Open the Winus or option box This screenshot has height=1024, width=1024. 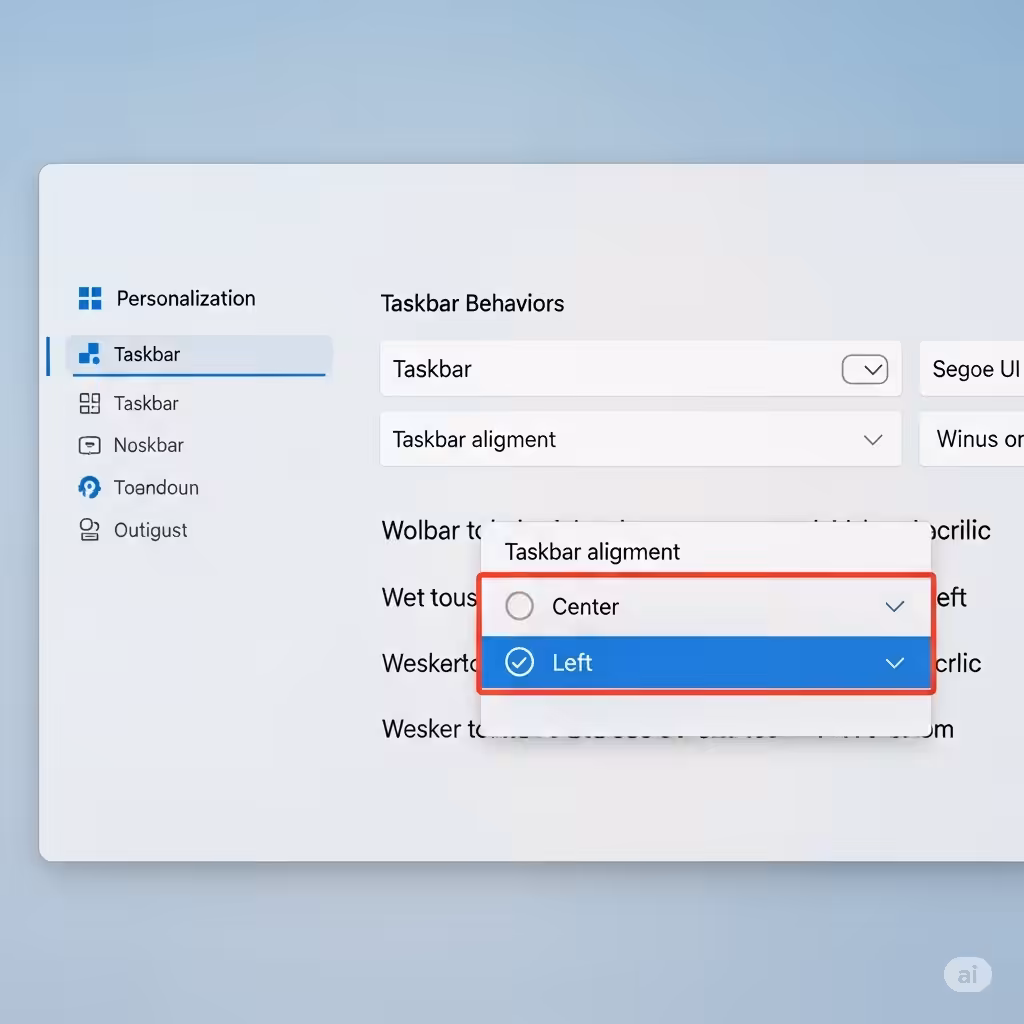[972, 439]
